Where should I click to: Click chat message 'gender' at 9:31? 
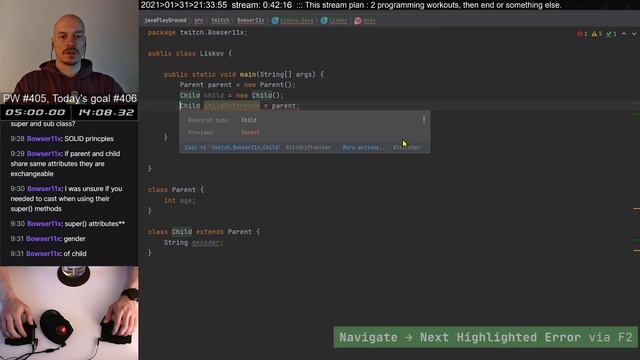pos(75,239)
